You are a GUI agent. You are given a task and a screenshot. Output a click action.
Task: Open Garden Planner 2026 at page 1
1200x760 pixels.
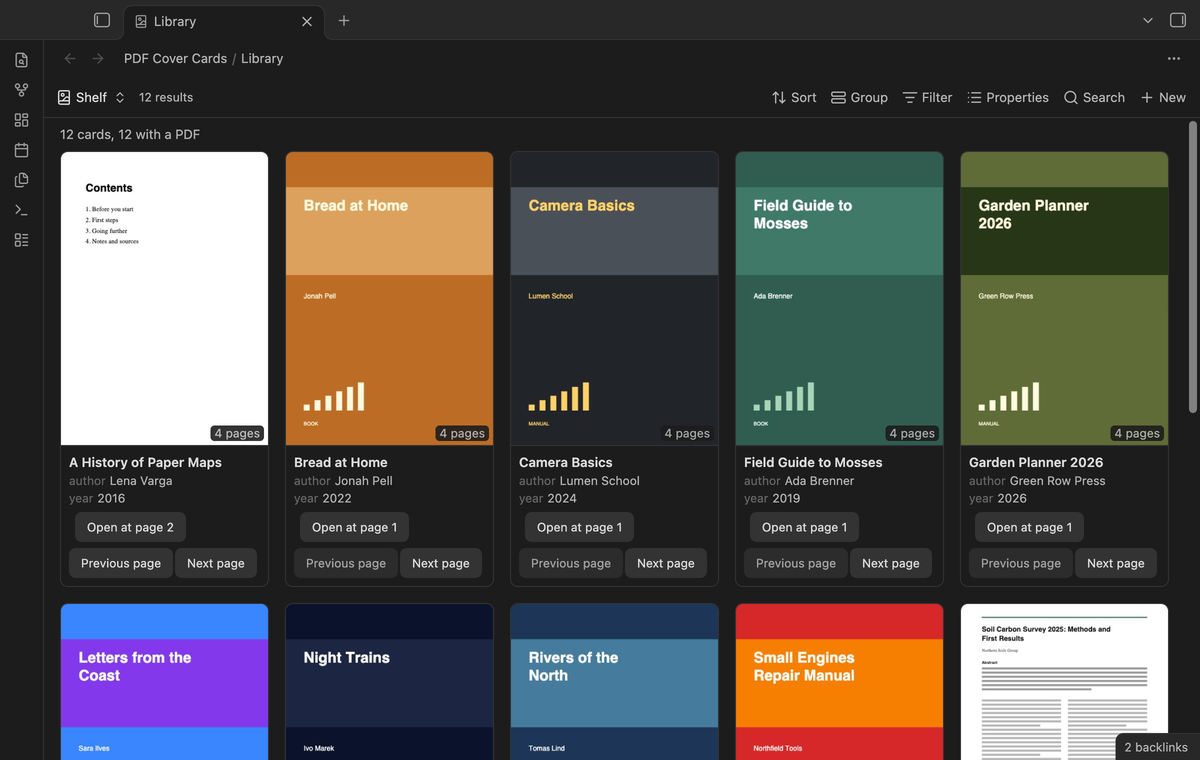[x=1029, y=527]
